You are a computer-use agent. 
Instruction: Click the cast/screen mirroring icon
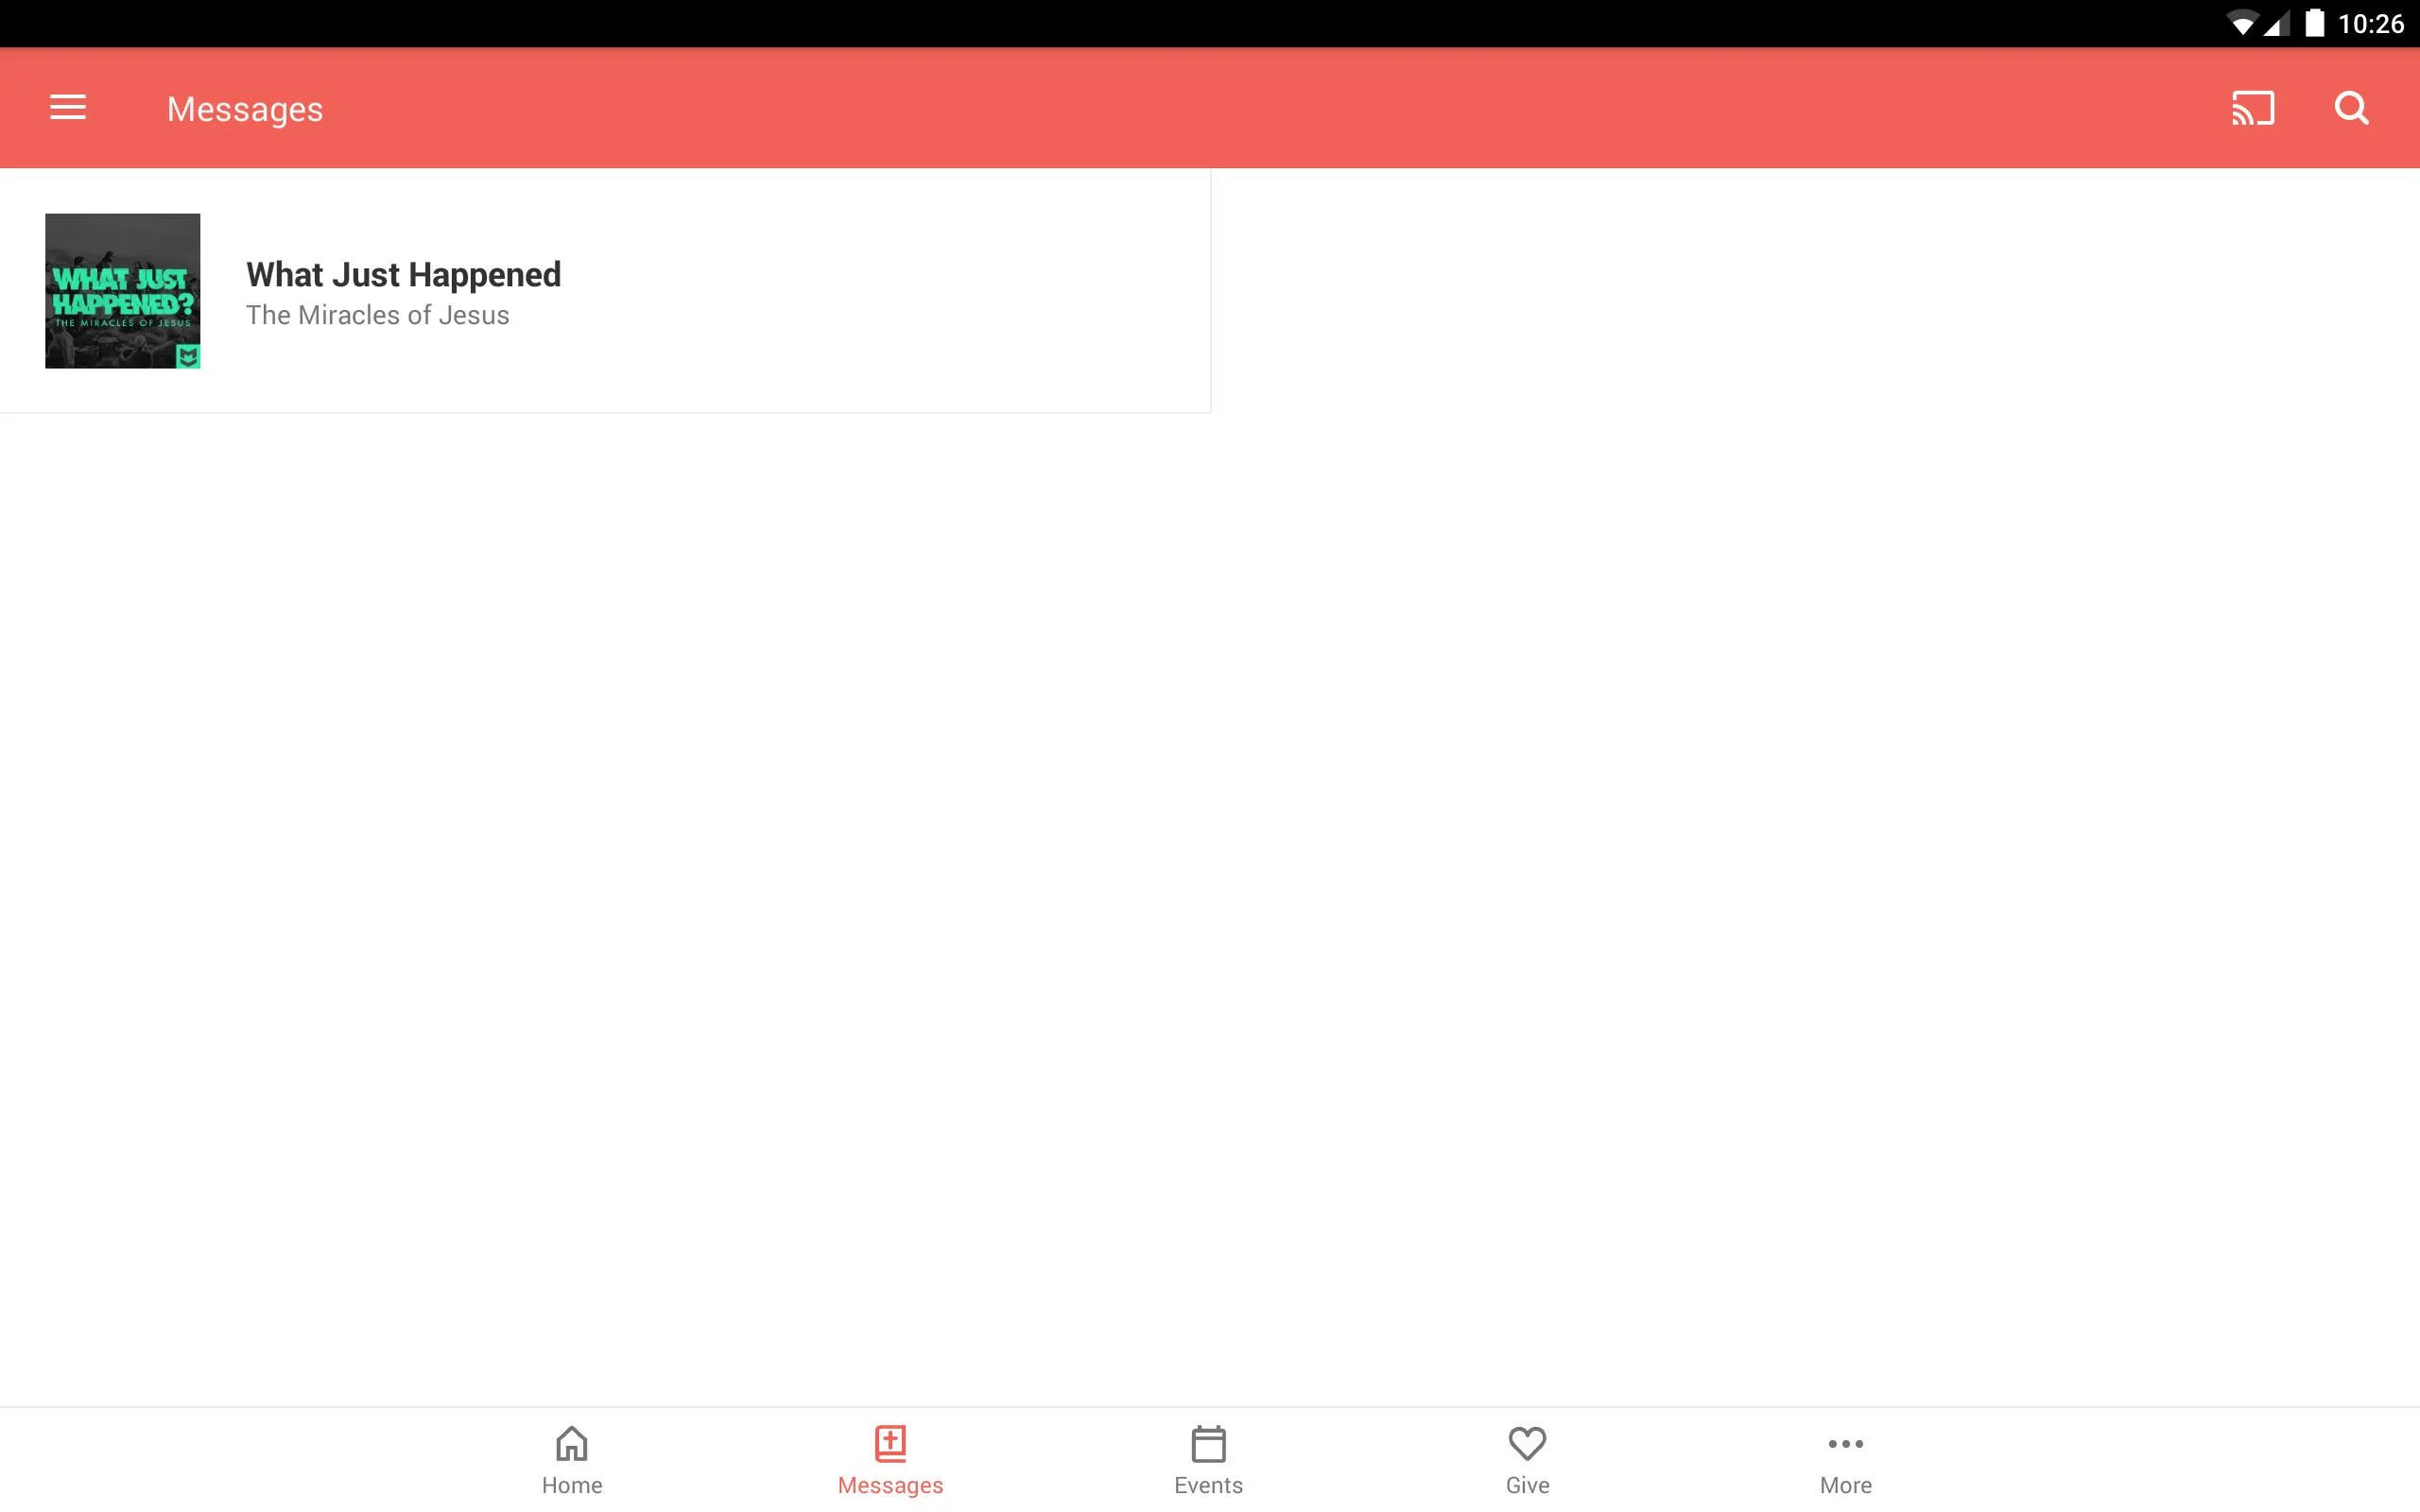click(2253, 108)
